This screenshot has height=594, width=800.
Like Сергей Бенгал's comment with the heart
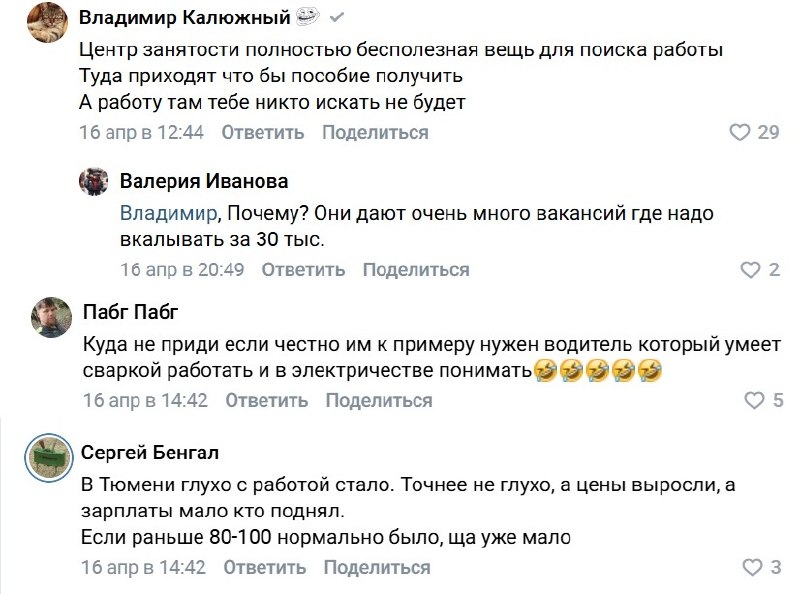coord(751,568)
